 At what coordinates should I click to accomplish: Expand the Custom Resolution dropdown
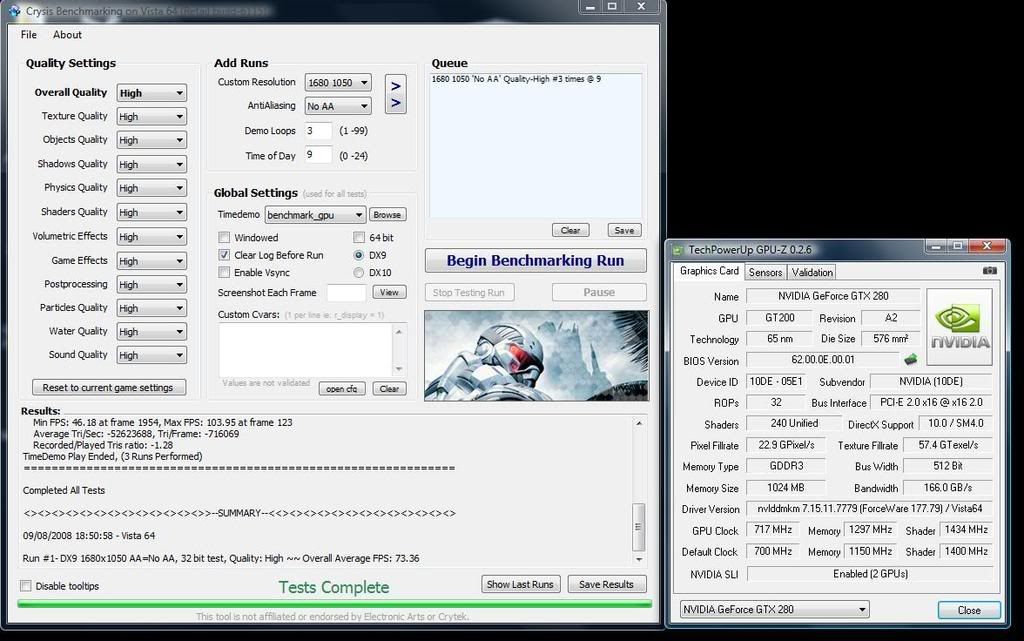click(337, 82)
